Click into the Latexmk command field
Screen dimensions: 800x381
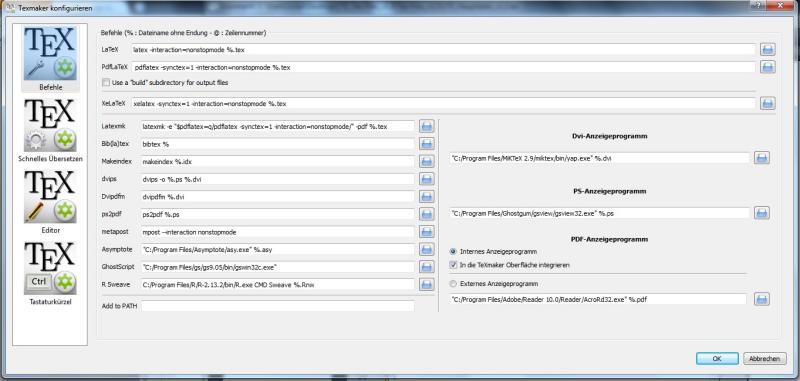click(278, 126)
